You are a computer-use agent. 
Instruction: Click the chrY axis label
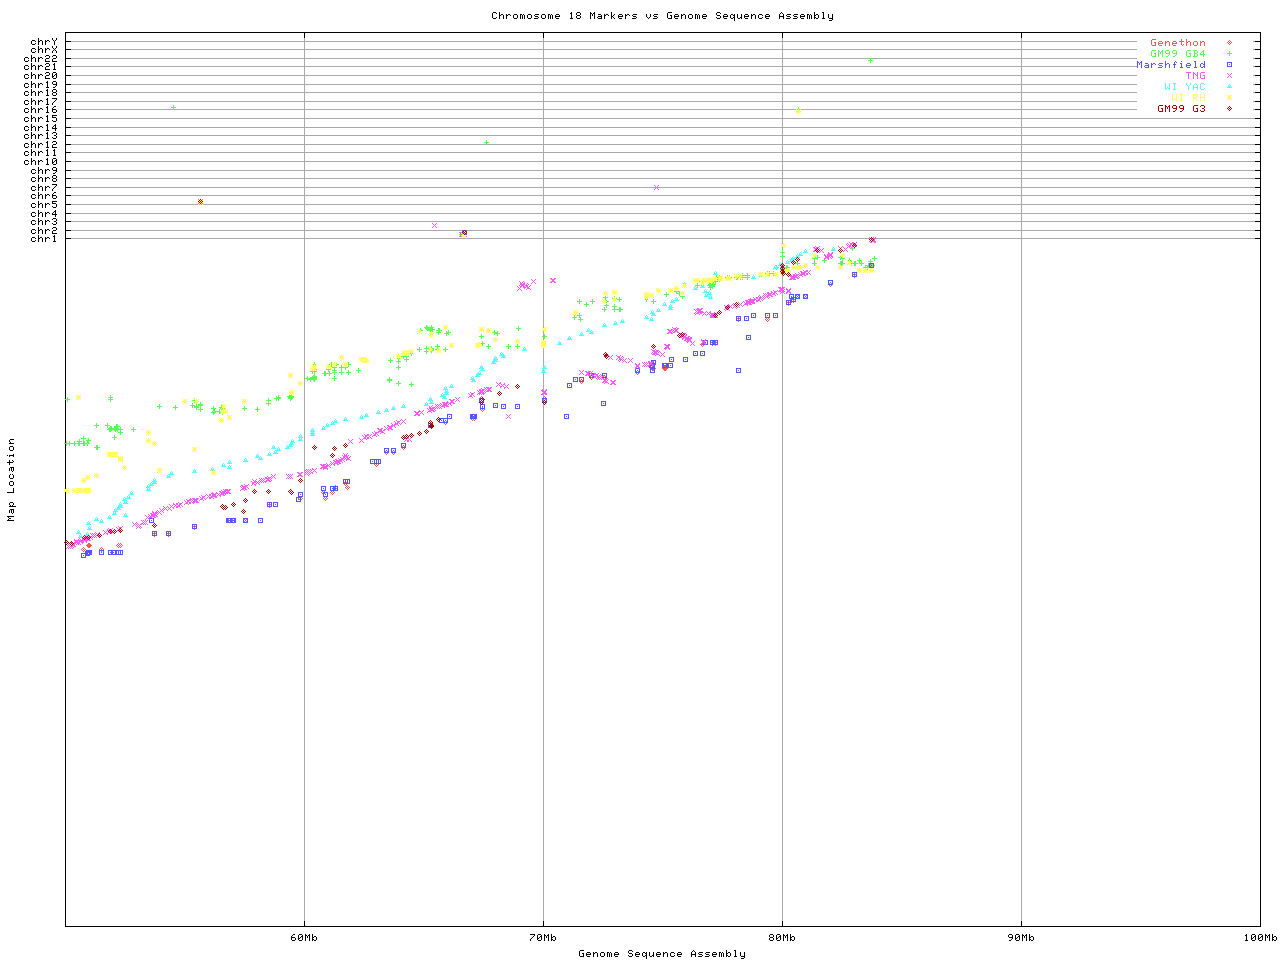(x=44, y=41)
